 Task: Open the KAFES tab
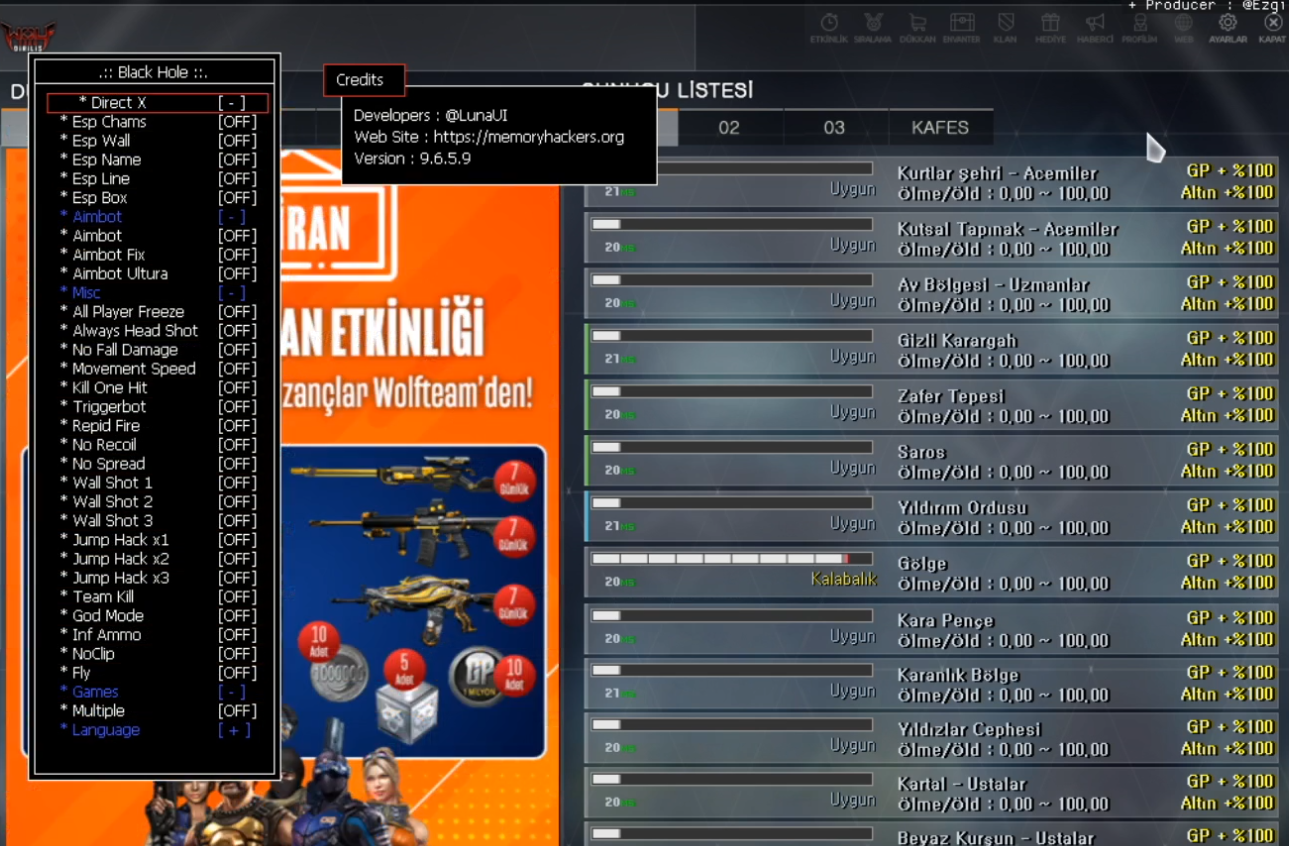pos(940,128)
